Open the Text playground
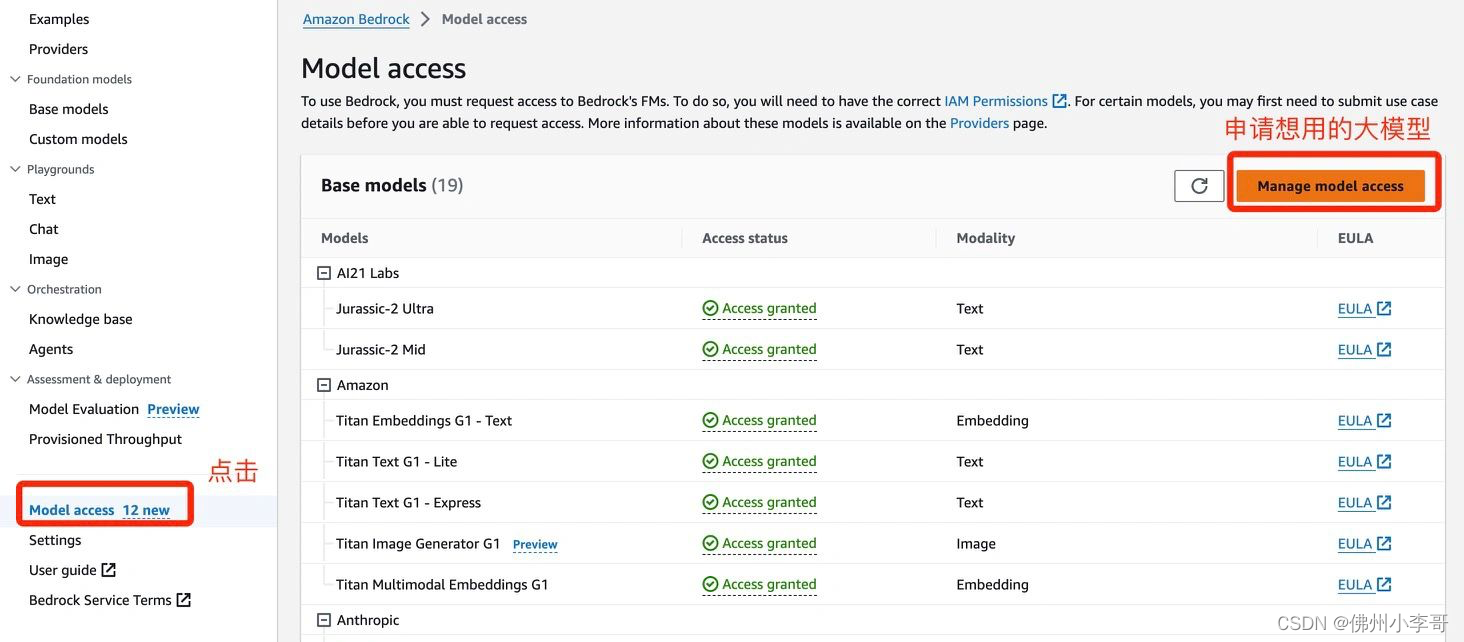Image resolution: width=1464 pixels, height=642 pixels. (42, 199)
